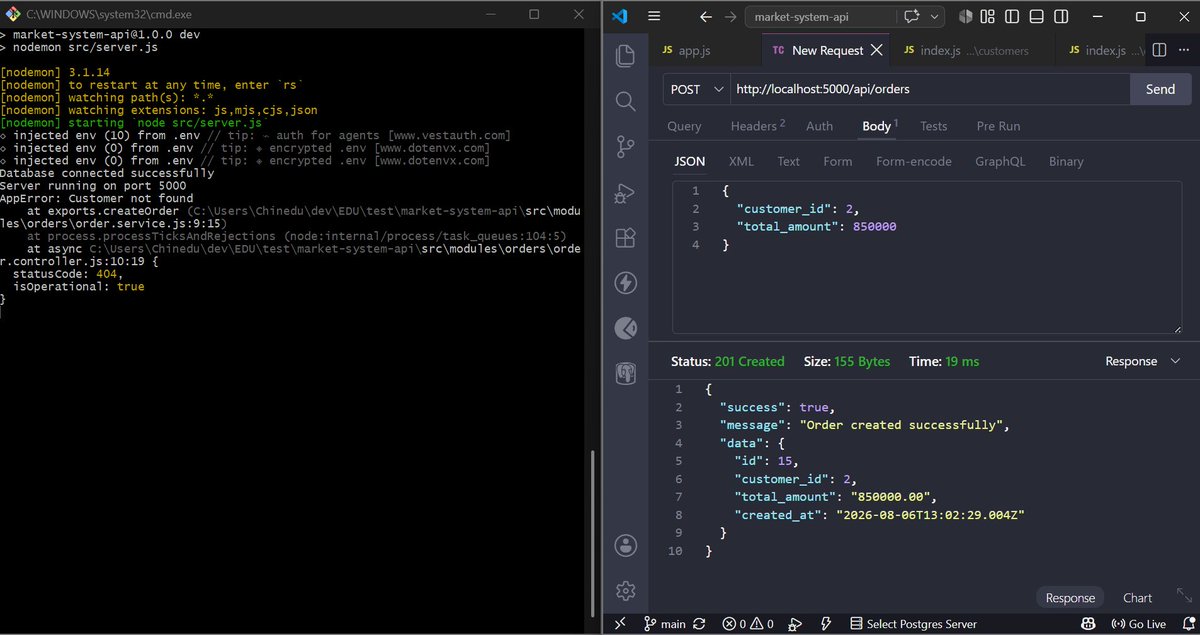Screen dimensions: 1200x635
Task: Switch to the Auth tab
Action: tap(819, 126)
